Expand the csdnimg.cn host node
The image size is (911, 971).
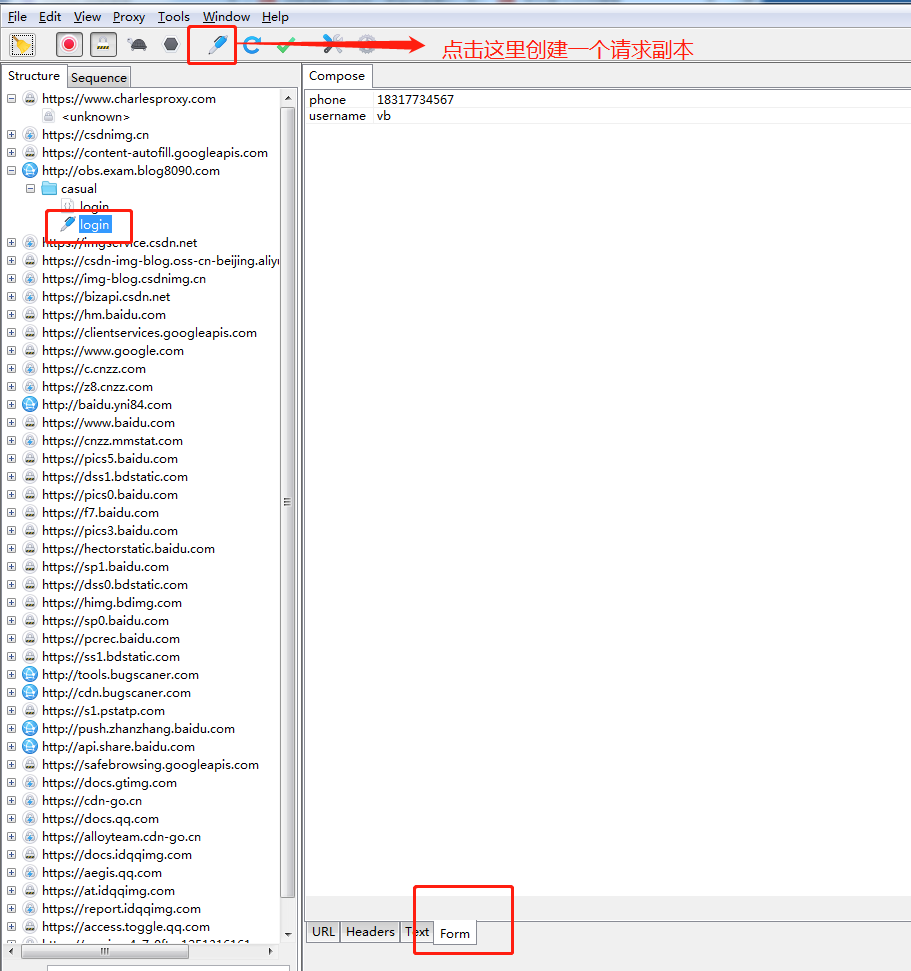(11, 134)
